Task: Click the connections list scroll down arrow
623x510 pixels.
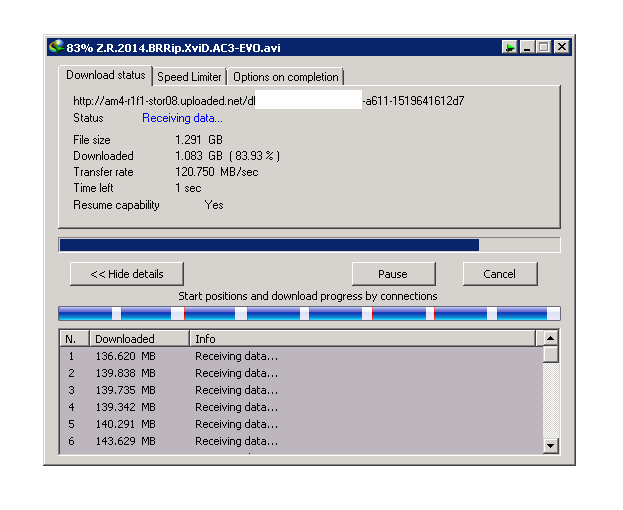Action: (x=551, y=446)
